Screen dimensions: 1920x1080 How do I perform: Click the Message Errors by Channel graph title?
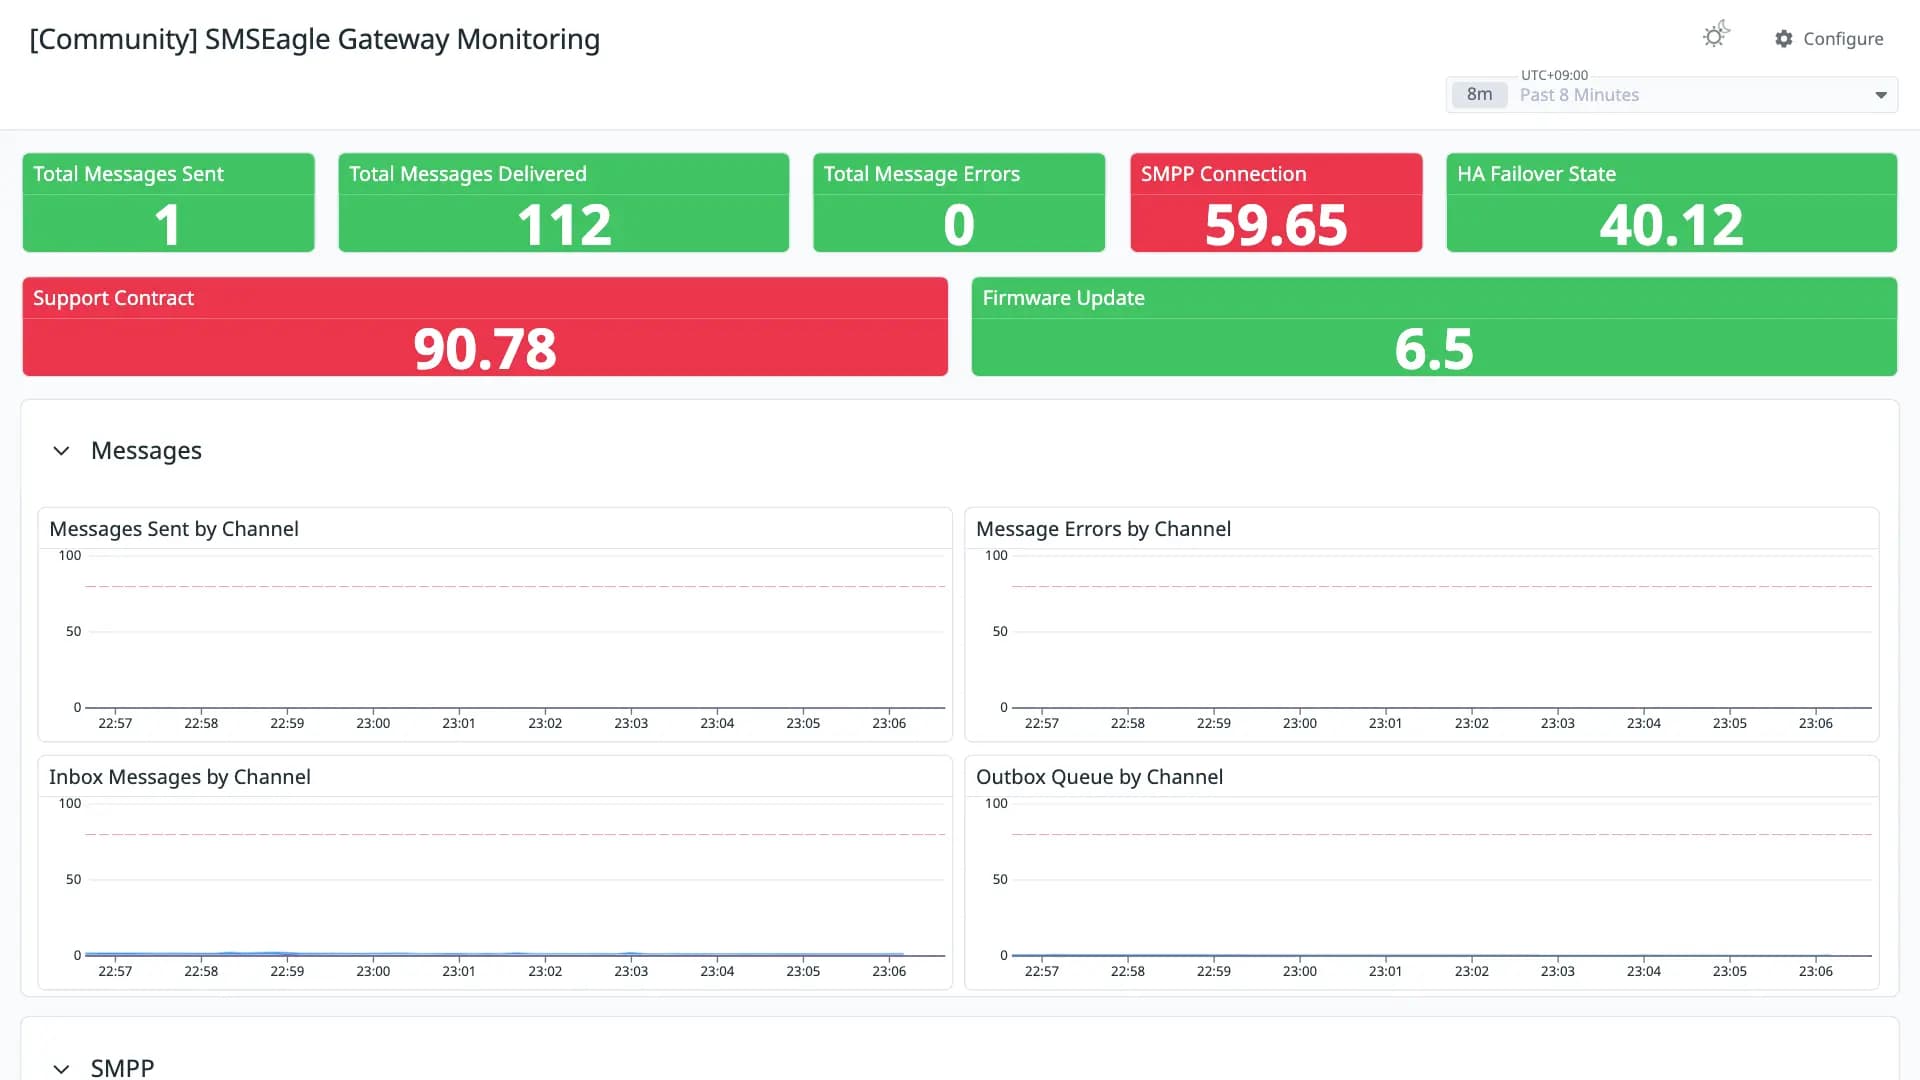pyautogui.click(x=1103, y=529)
